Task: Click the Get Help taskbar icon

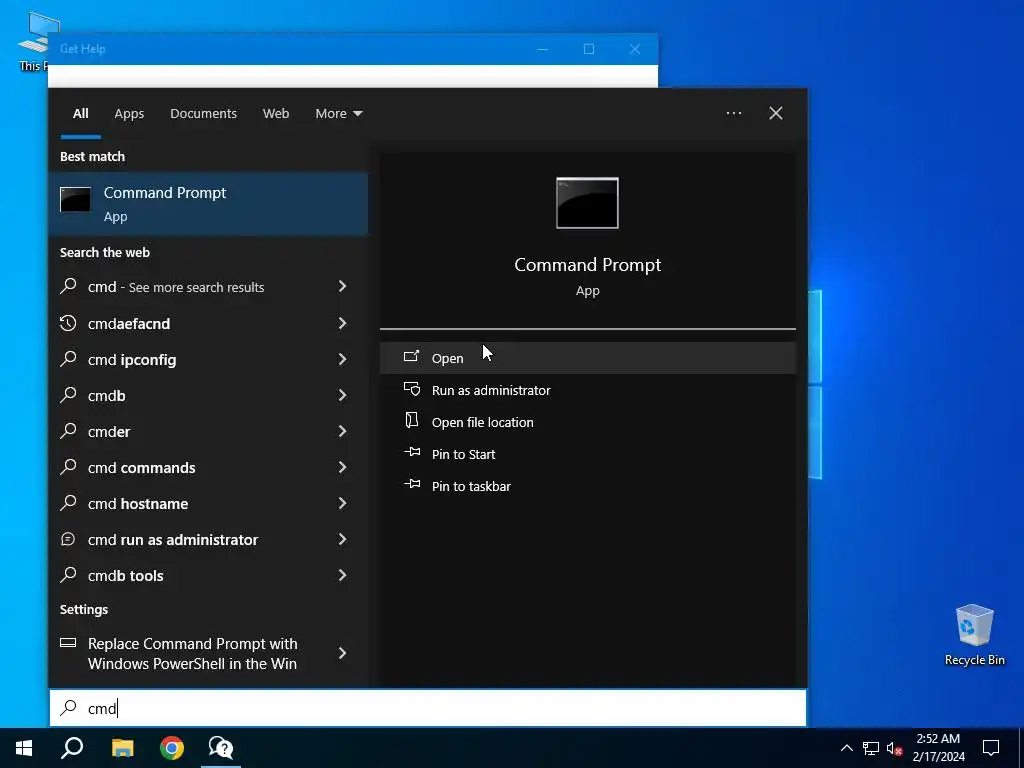Action: (221, 748)
